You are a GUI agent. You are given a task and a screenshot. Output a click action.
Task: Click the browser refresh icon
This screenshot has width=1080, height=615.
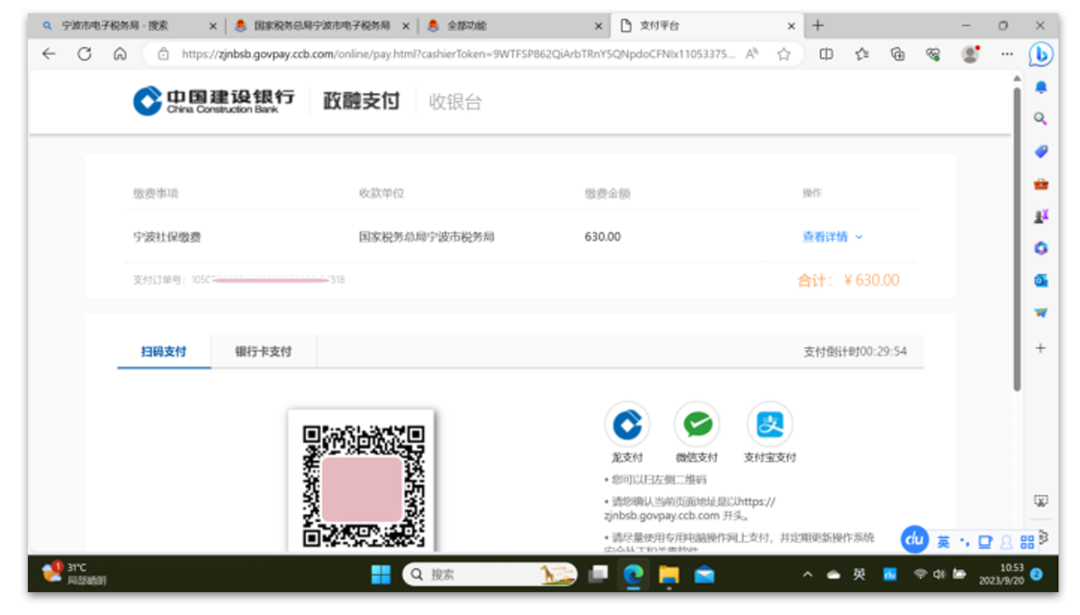click(84, 54)
